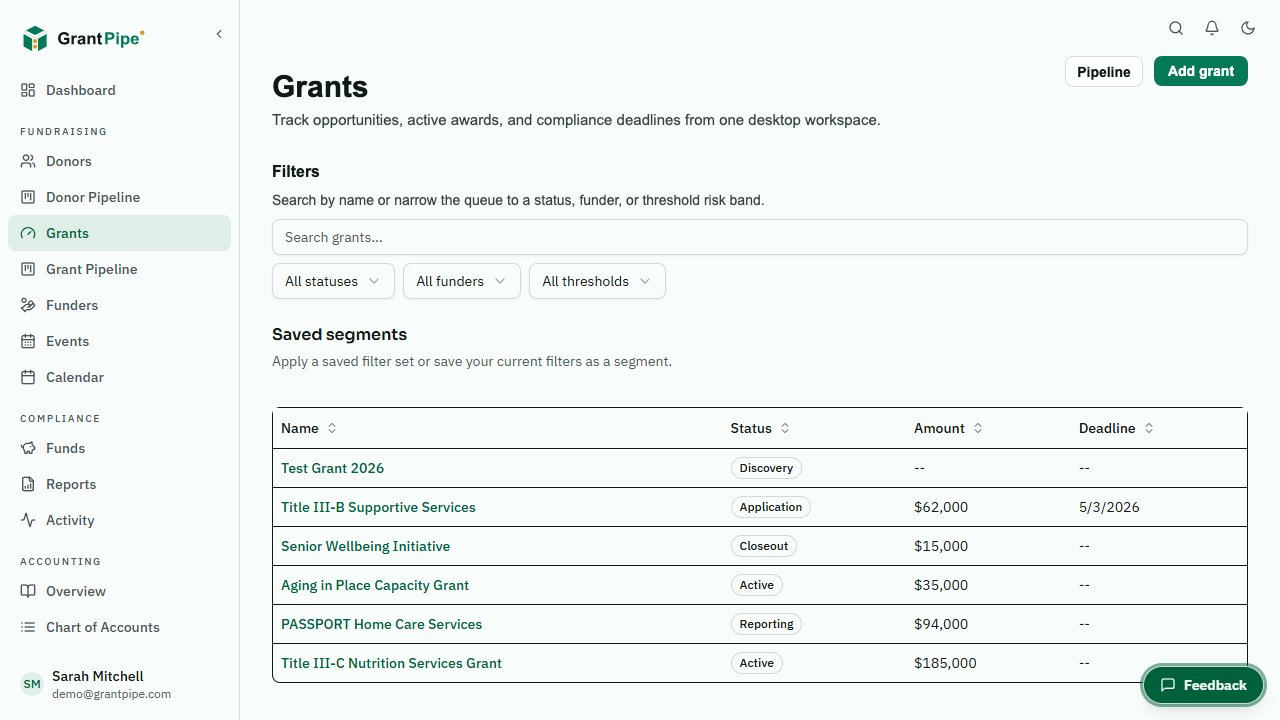Screen dimensions: 1280x720
Task: Sort by Amount column arrows
Action: (978, 428)
